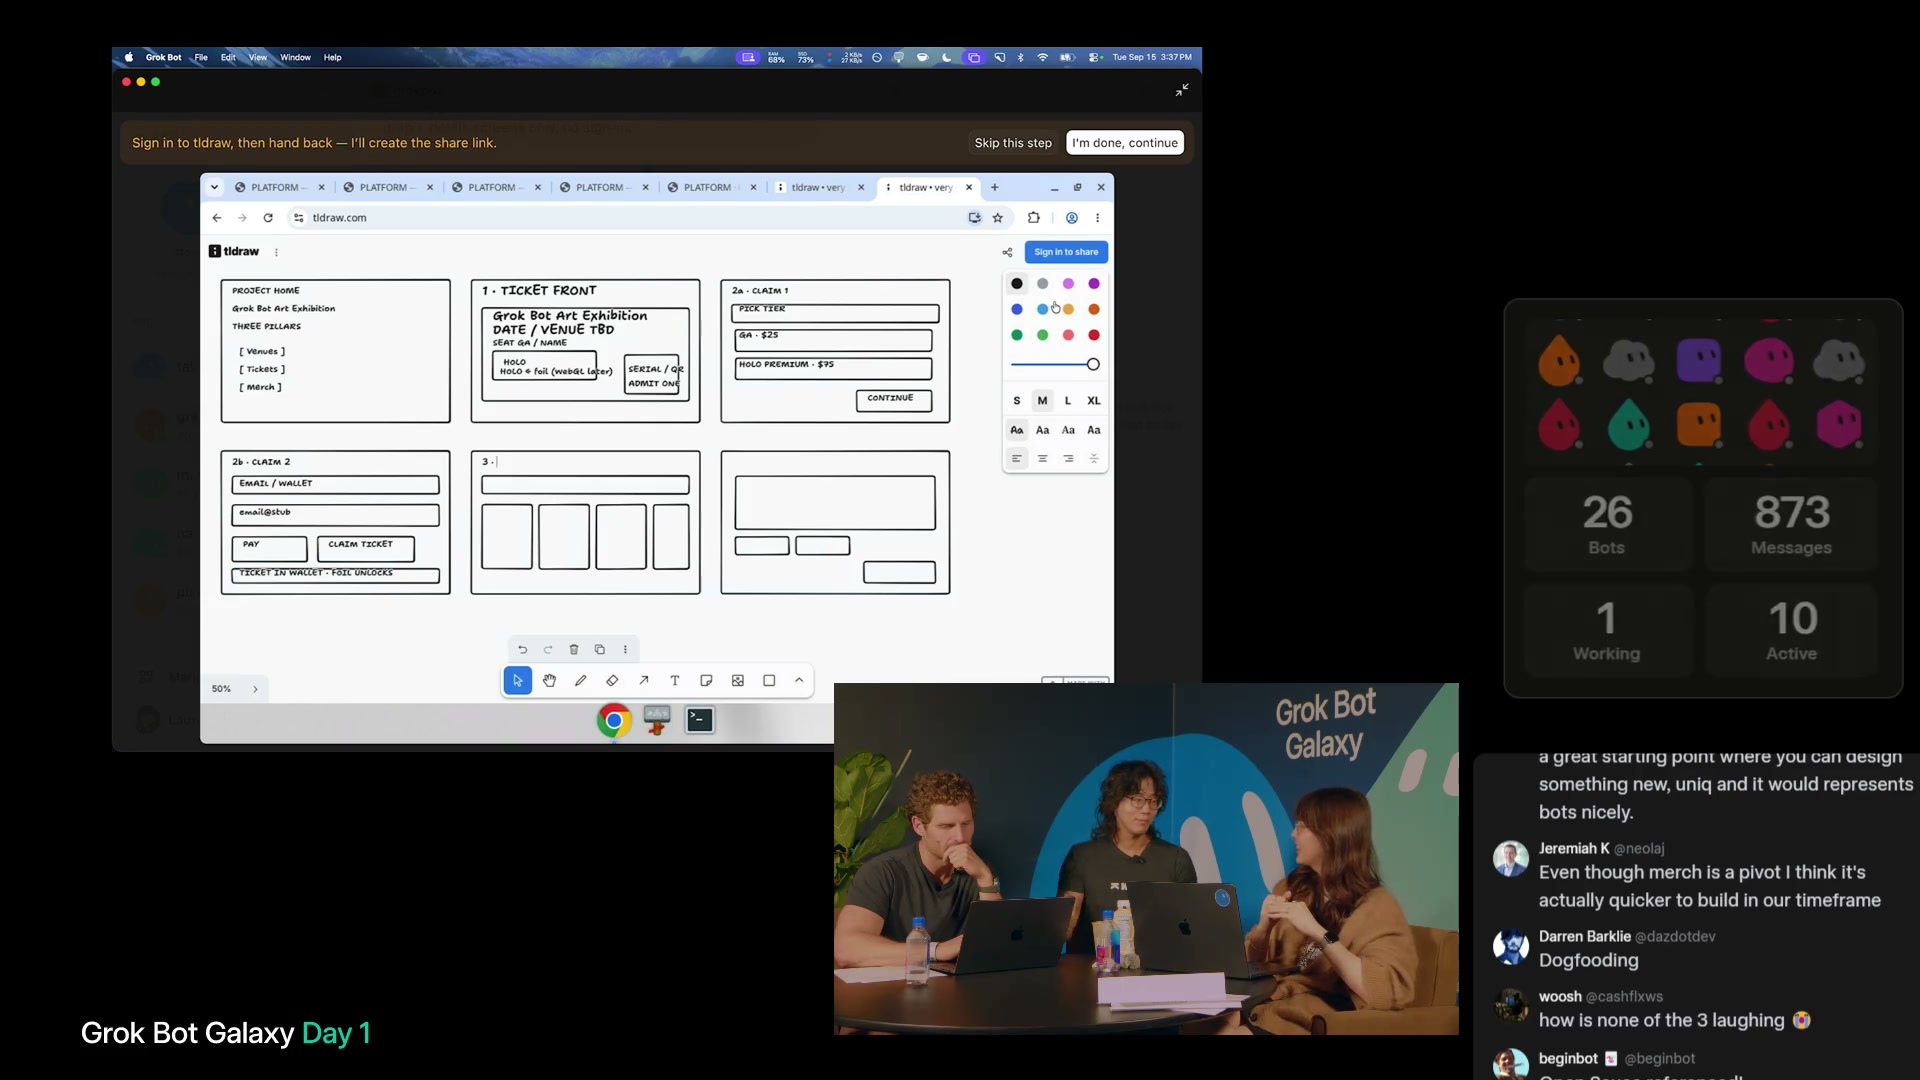Open the Terminal app in the dock
Screen dimensions: 1920x1080
click(700, 720)
